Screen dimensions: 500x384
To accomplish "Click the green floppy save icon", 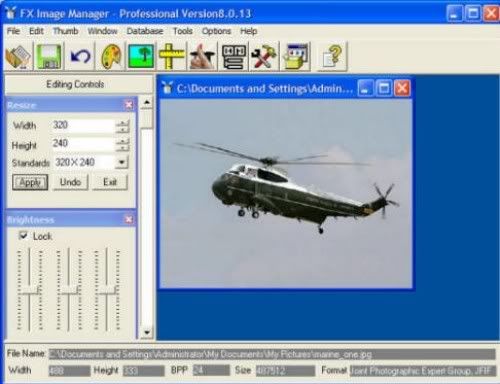I will [x=49, y=56].
